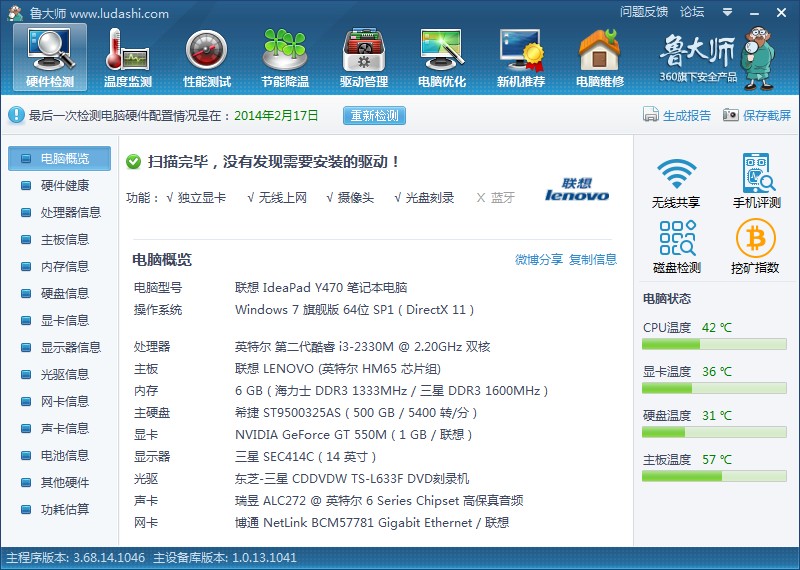Click the 主程序版本 3.68.14.1046 status text
The width and height of the screenshot is (800, 570).
tap(76, 558)
